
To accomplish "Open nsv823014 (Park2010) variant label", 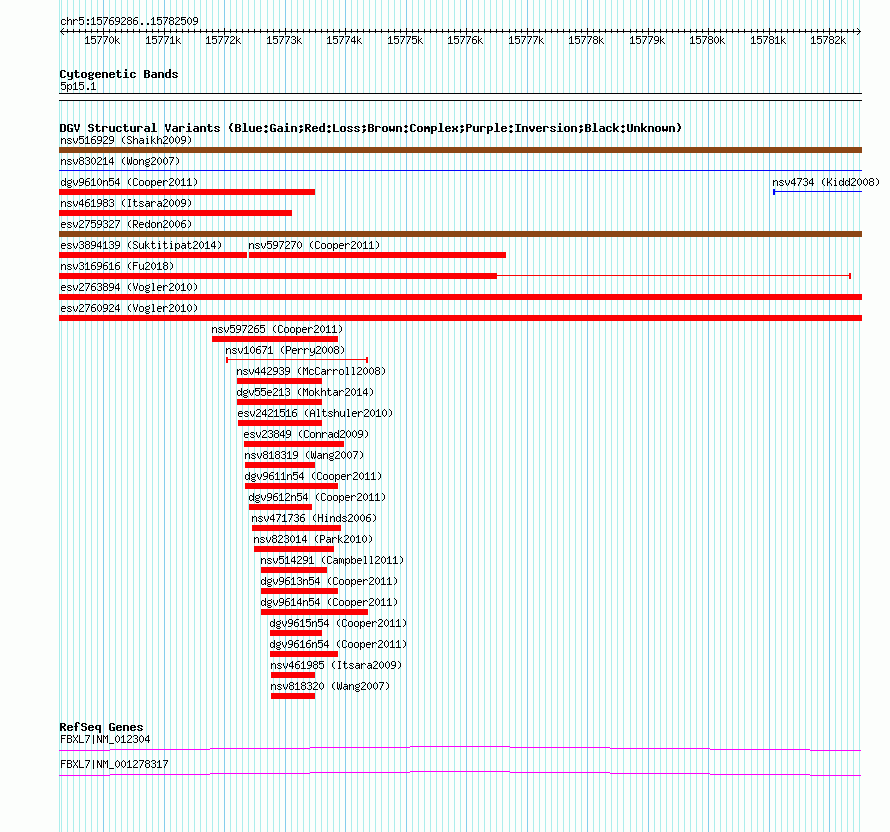I will tap(313, 539).
